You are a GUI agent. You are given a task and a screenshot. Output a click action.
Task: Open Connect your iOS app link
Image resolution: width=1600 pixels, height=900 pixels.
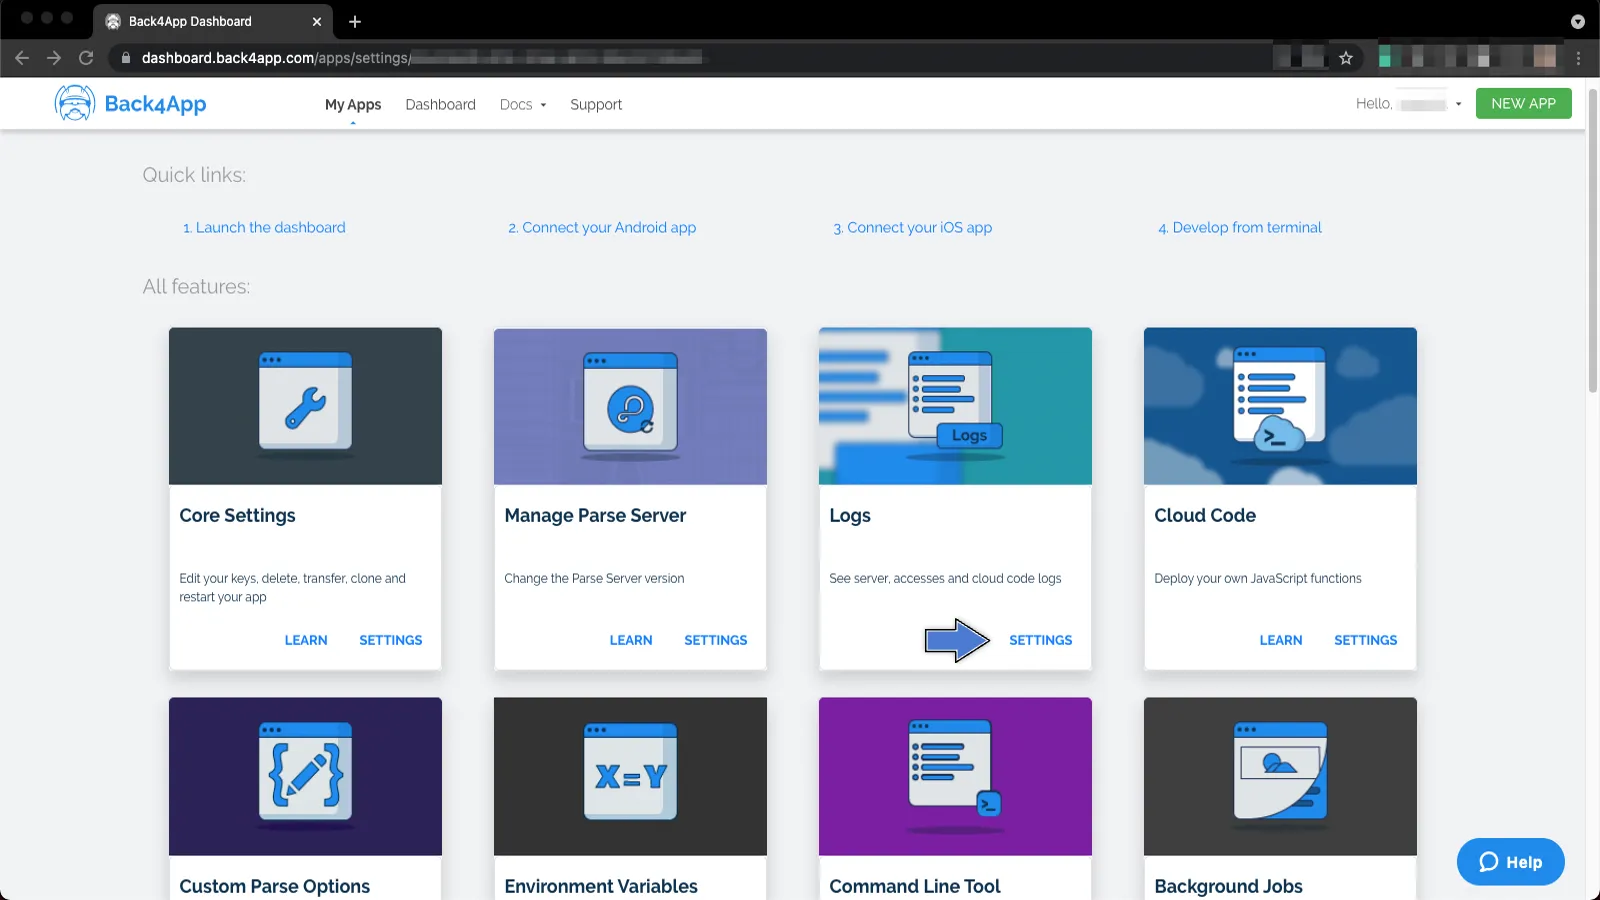tap(913, 227)
